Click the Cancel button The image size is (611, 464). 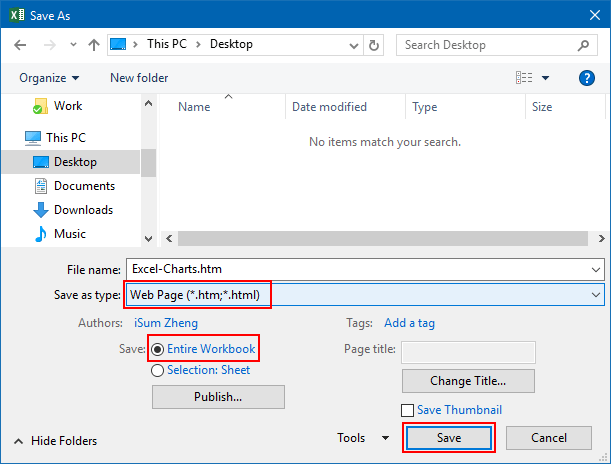coord(549,438)
